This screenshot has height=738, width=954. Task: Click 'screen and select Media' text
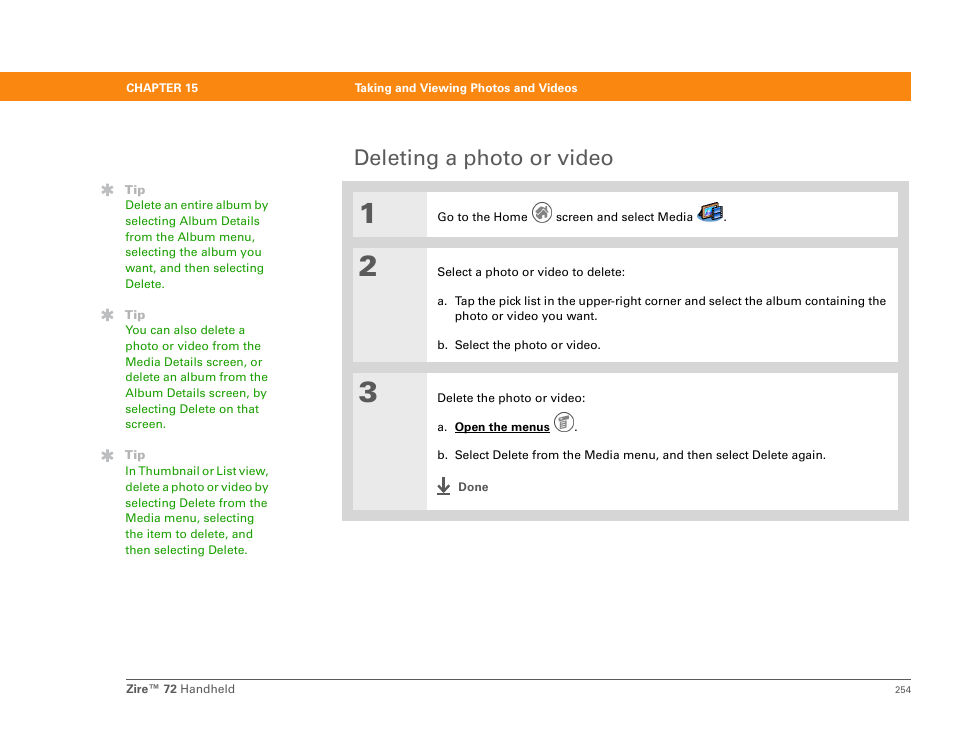coord(624,217)
